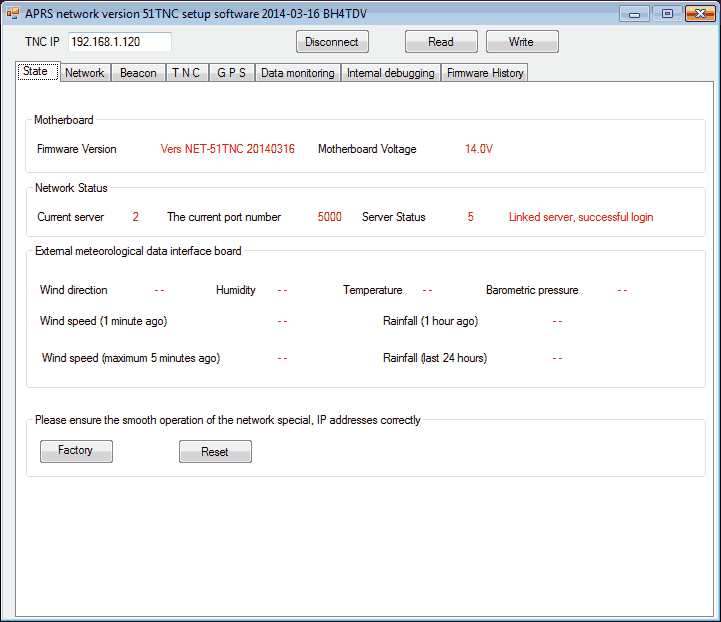Switch to the Network tab
The image size is (721, 622).
[x=85, y=73]
